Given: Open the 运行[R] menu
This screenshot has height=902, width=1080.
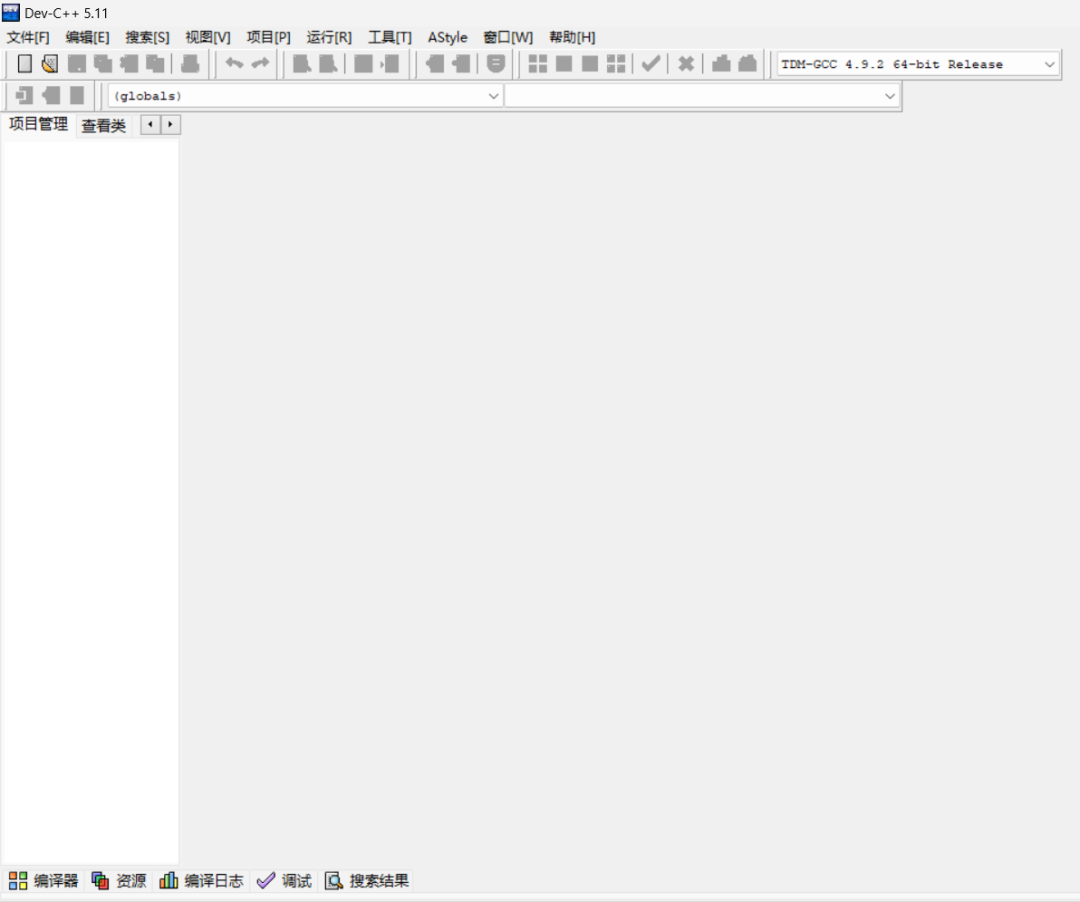Looking at the screenshot, I should (329, 37).
